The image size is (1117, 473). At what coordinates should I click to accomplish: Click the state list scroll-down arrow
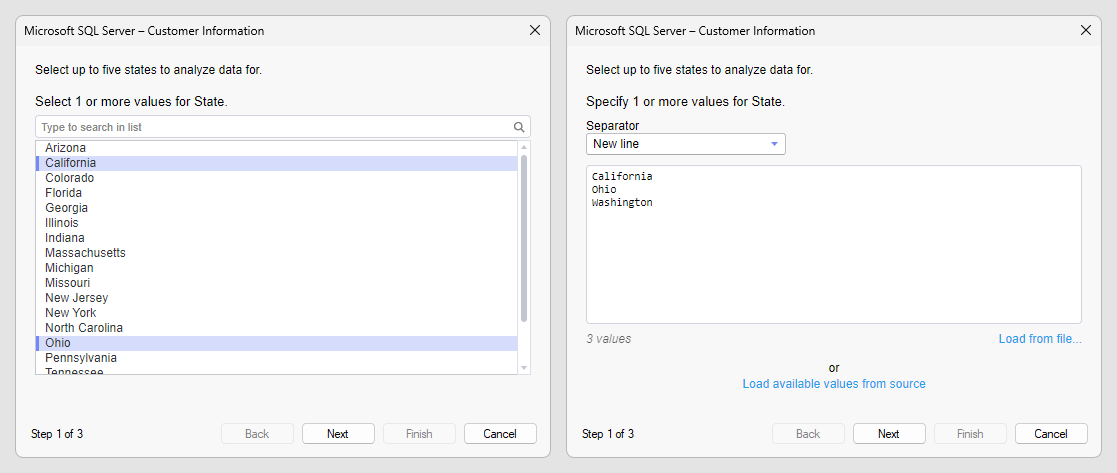524,368
